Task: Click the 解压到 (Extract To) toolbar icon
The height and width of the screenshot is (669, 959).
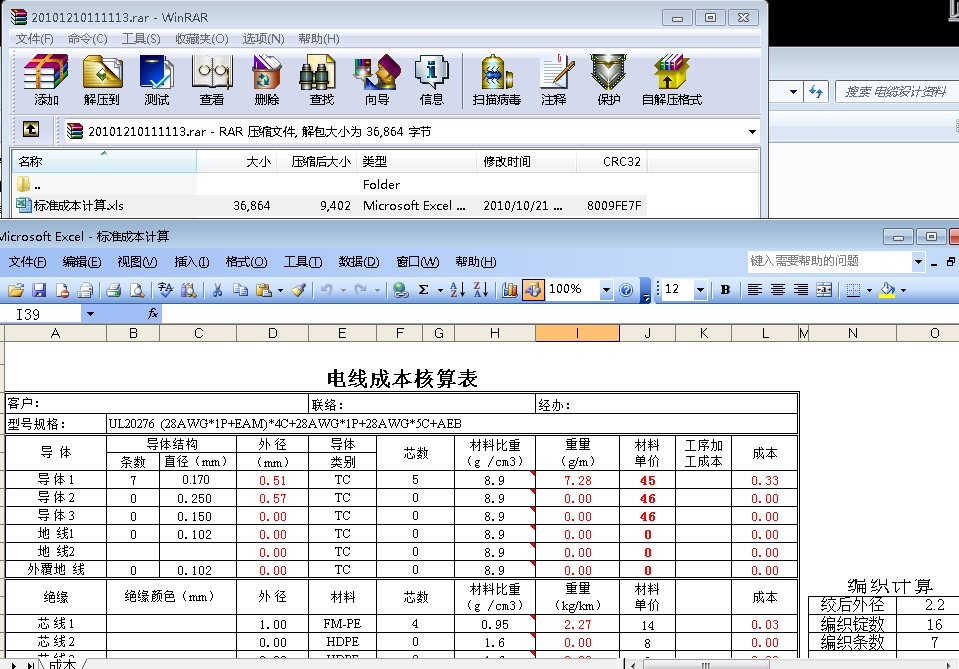Action: pyautogui.click(x=101, y=79)
